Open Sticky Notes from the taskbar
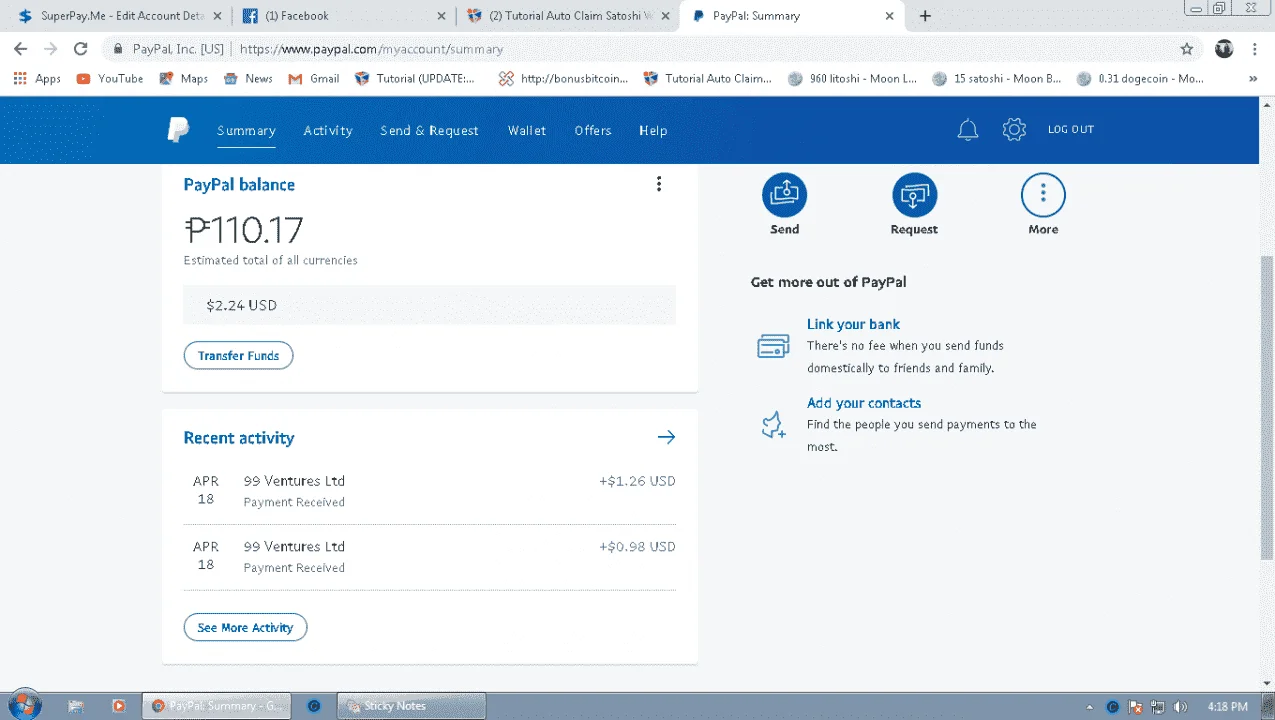This screenshot has width=1275, height=720. pos(412,706)
